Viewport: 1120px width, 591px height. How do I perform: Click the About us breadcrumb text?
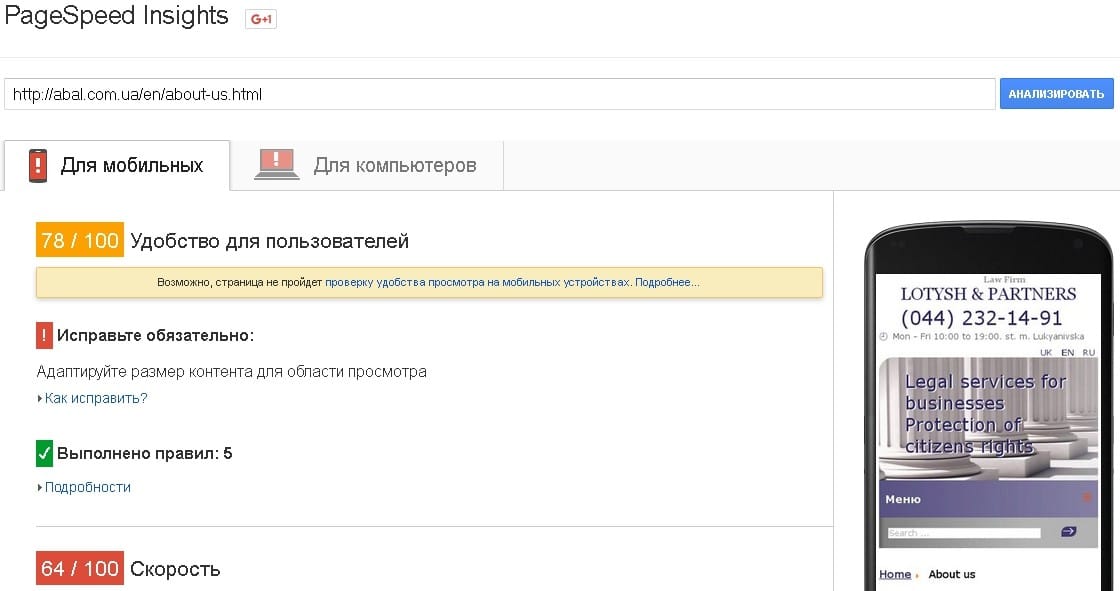(951, 575)
